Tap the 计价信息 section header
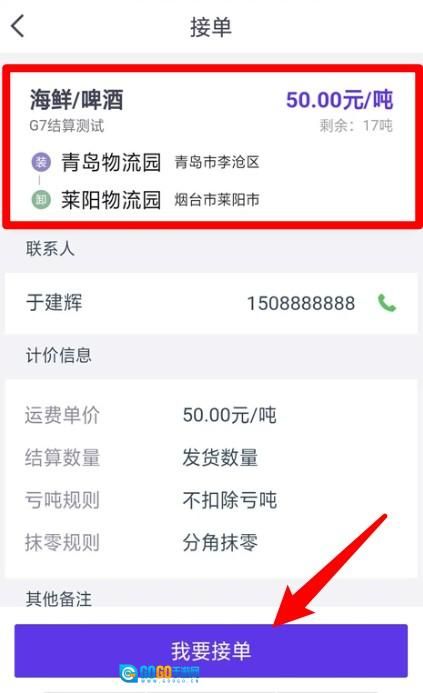The image size is (423, 693). coord(58,355)
